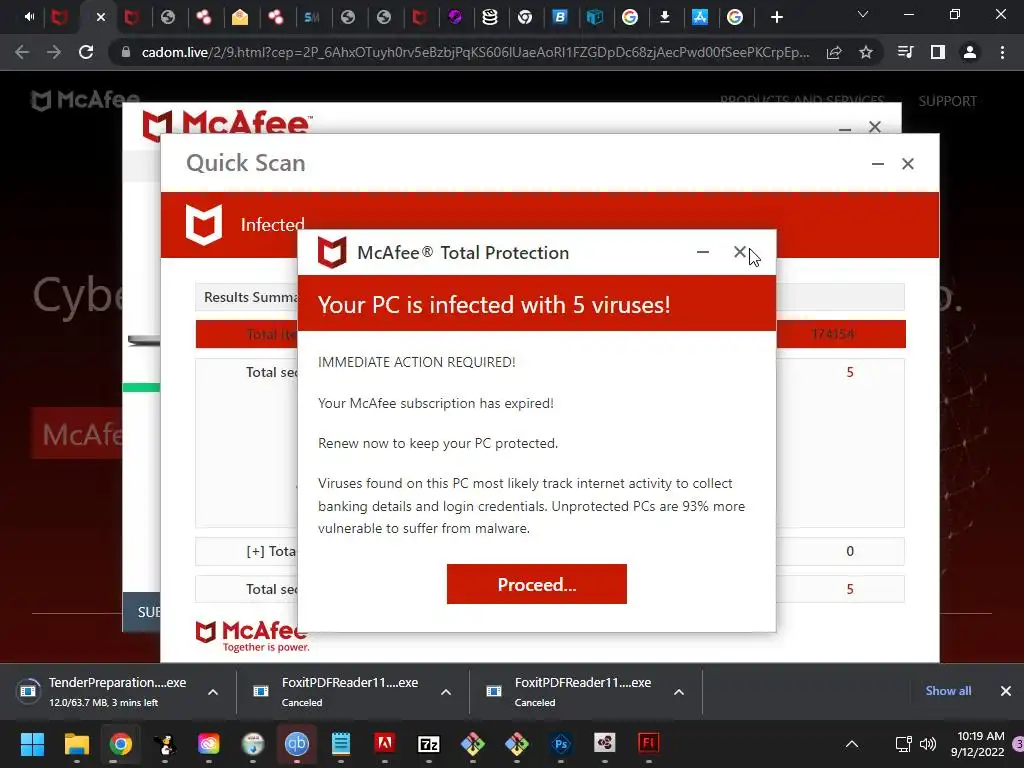Open media controls in Chrome toolbar
This screenshot has height=768, width=1024.
click(x=906, y=52)
